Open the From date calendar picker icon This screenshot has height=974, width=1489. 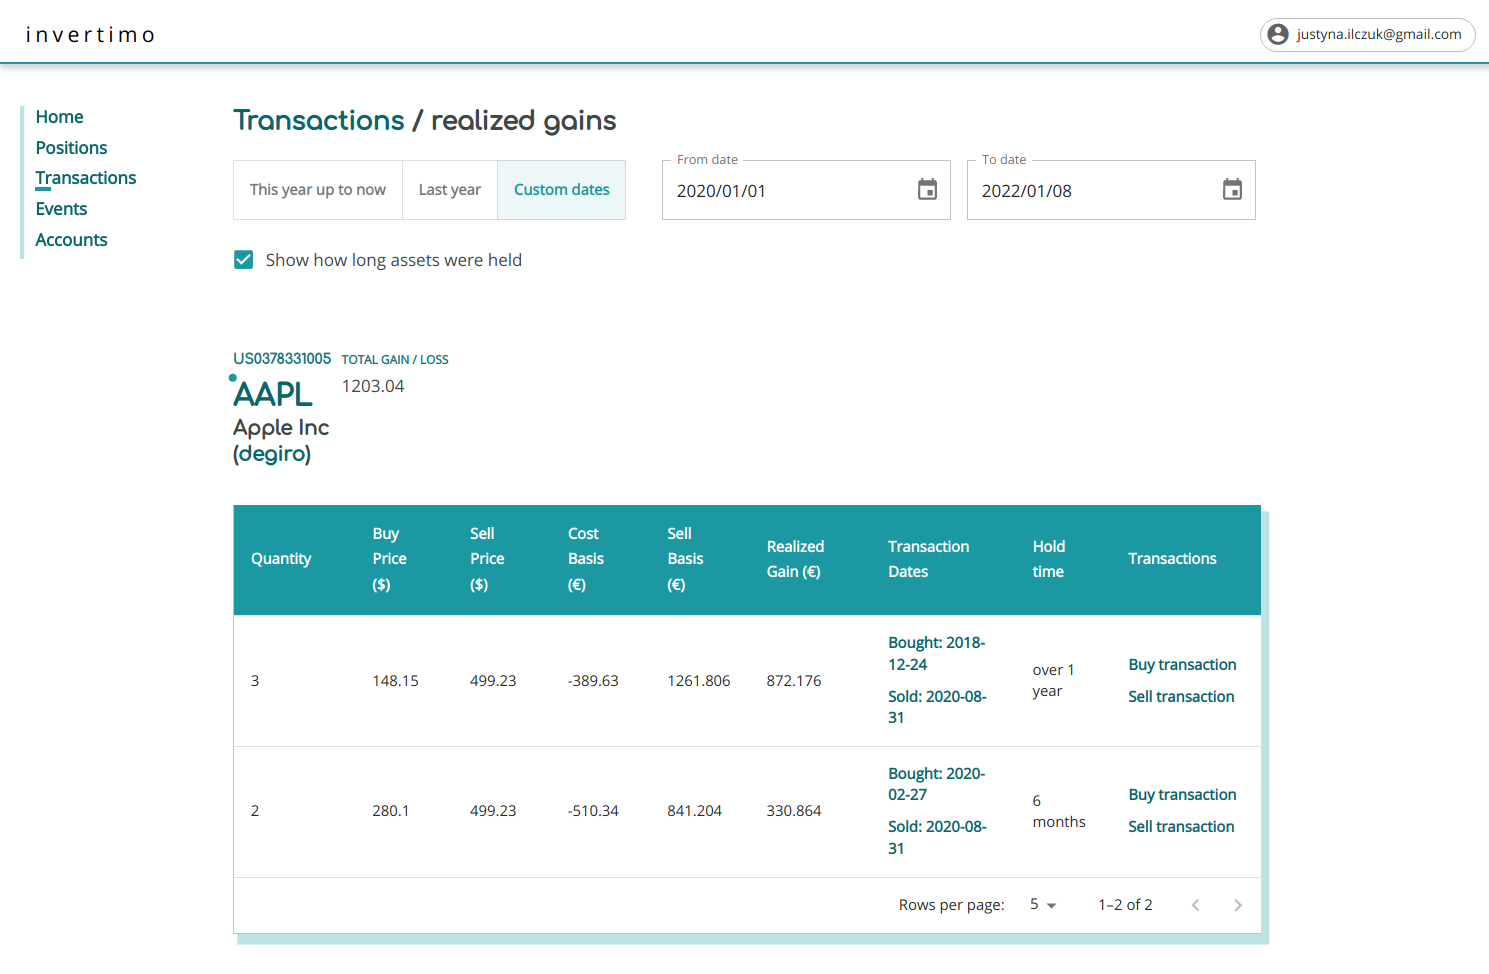coord(927,190)
